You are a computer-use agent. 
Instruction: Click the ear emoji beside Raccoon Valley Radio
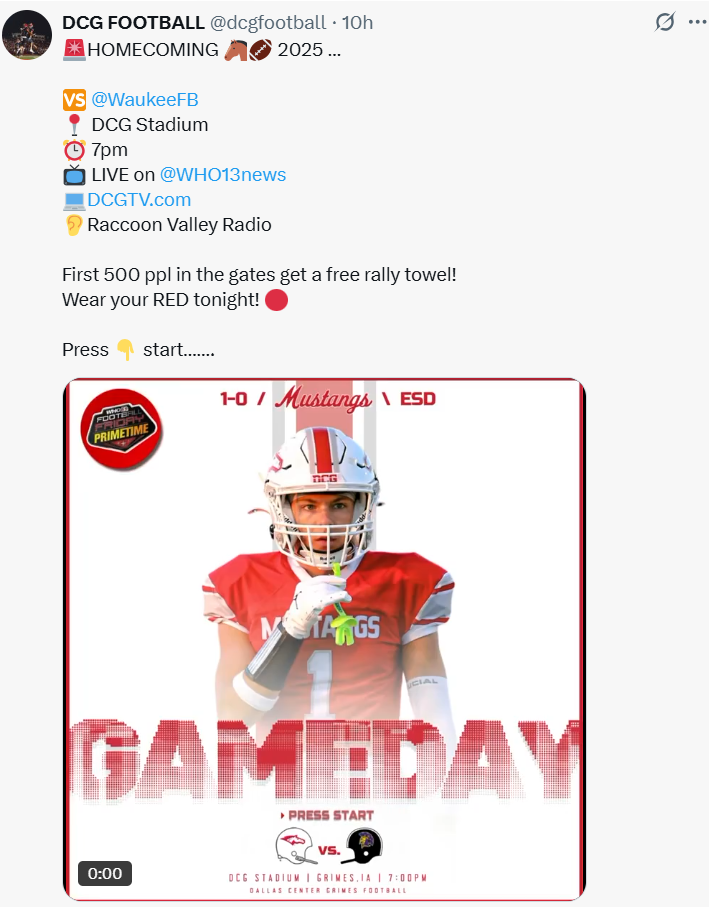(74, 225)
